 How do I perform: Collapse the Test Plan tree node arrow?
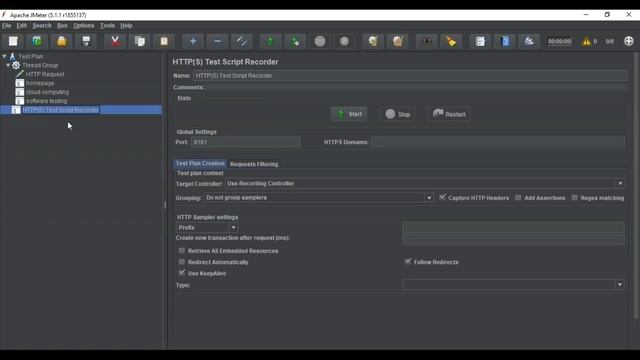[x=4, y=56]
